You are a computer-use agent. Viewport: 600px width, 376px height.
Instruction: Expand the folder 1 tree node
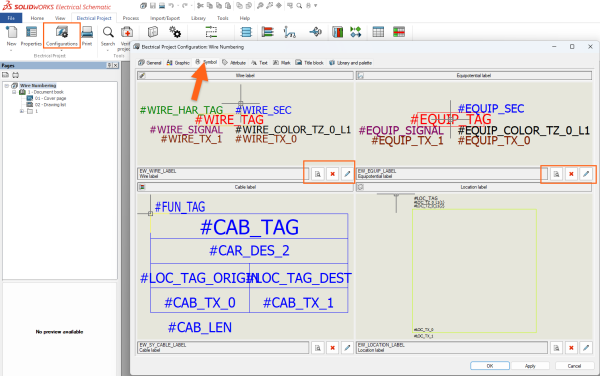22,111
